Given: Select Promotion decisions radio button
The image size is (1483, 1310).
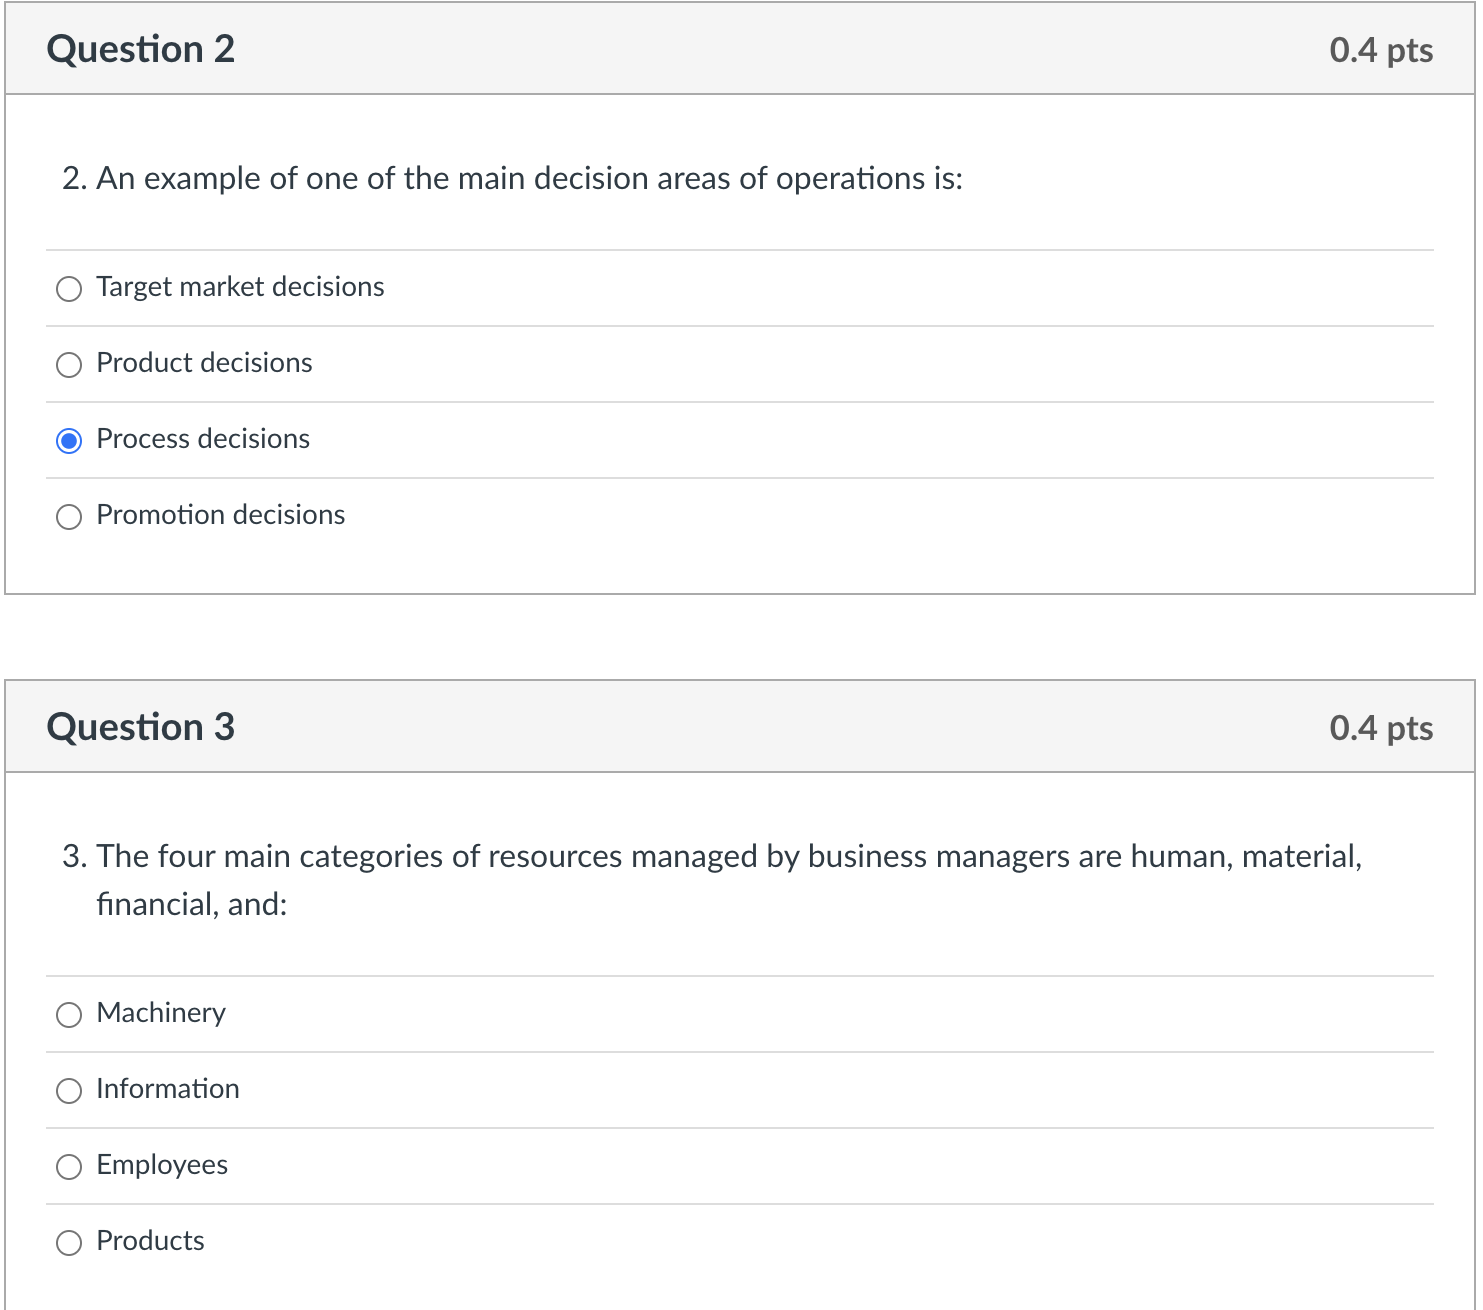Looking at the screenshot, I should (69, 517).
